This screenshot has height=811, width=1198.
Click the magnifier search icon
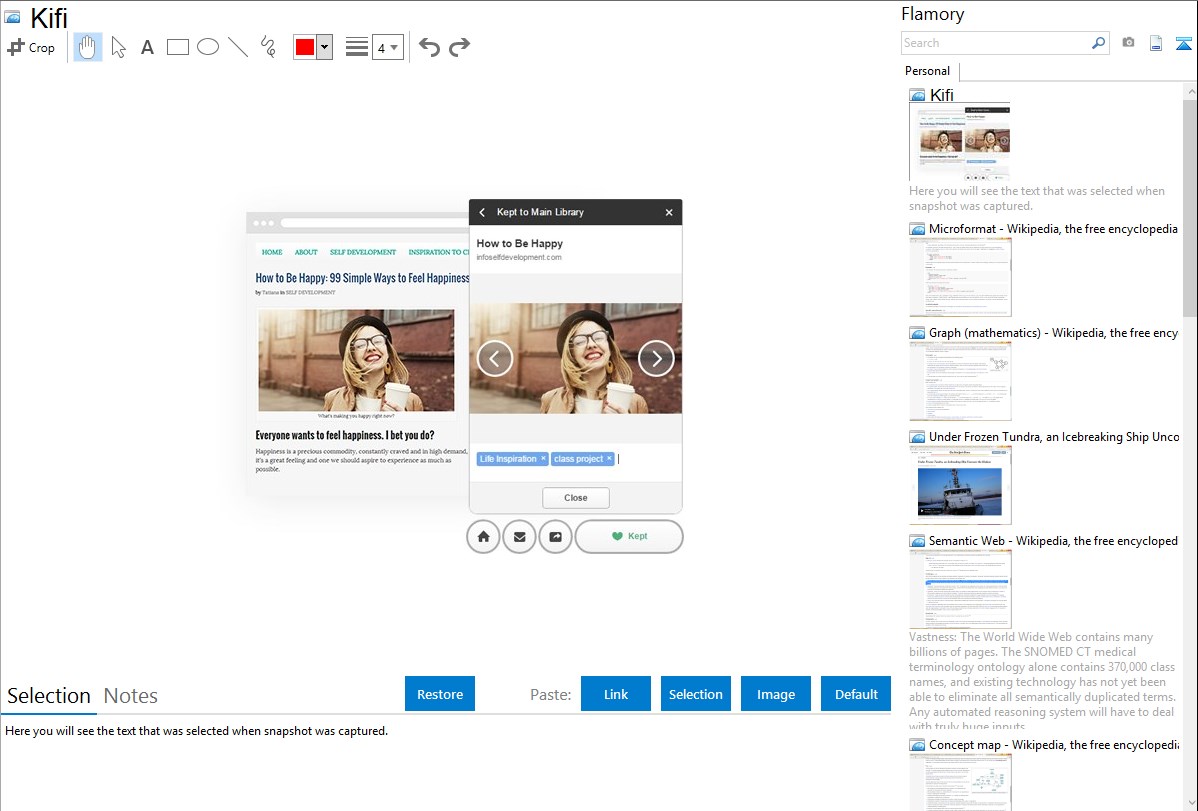1098,43
